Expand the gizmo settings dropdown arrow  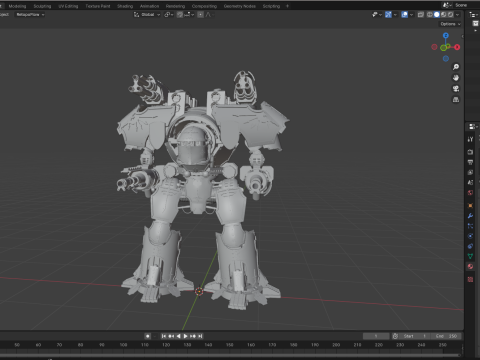395,15
